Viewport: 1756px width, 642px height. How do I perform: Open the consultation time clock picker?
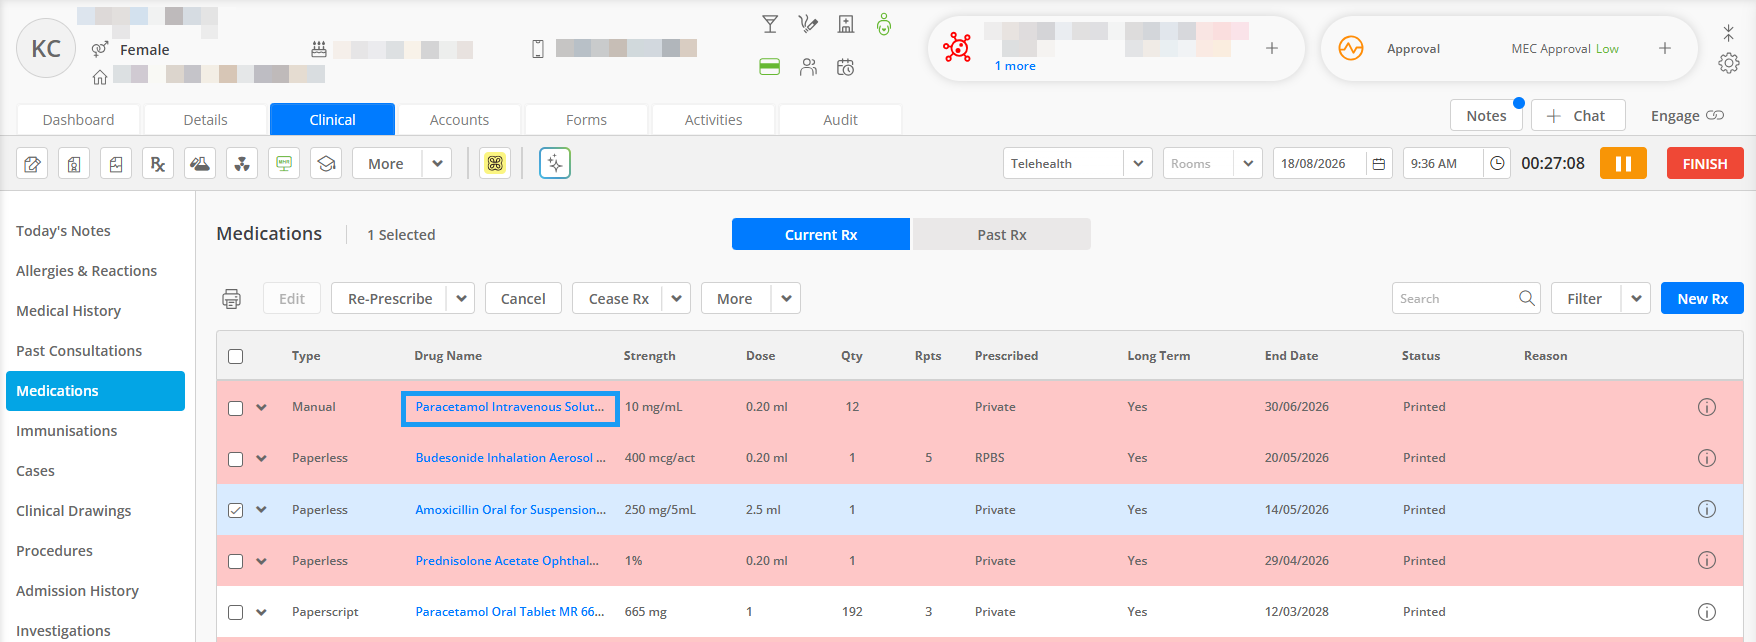(1497, 164)
